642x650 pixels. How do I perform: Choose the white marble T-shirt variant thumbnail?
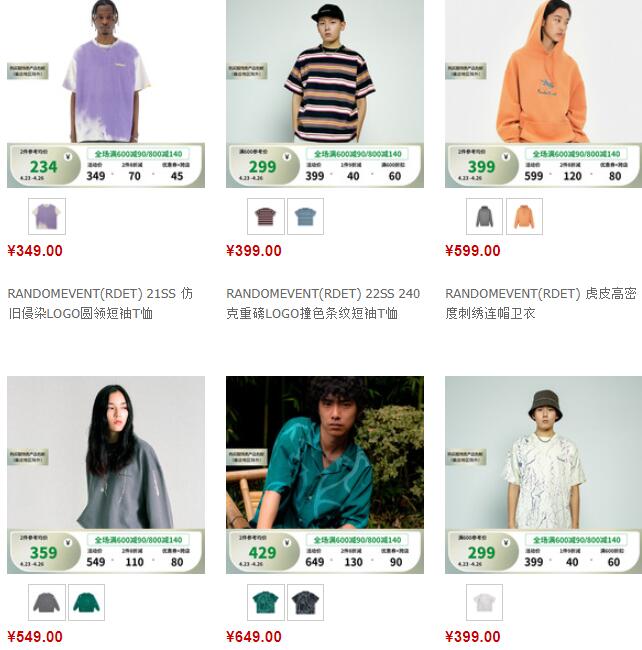485,602
